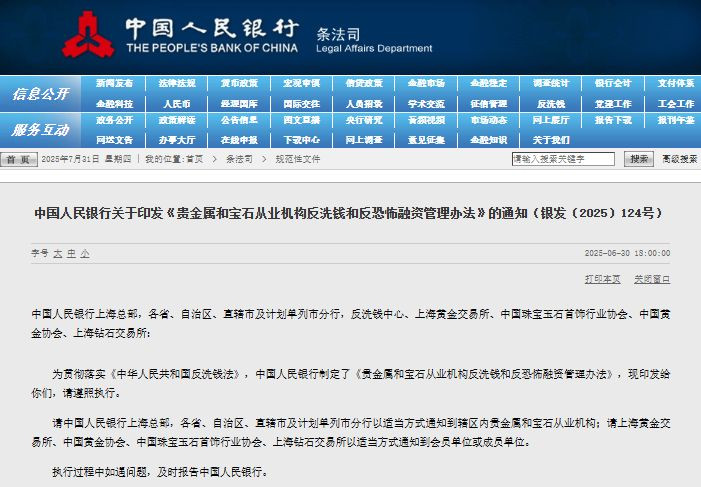Click the 信息公开 section header

[x=41, y=93]
